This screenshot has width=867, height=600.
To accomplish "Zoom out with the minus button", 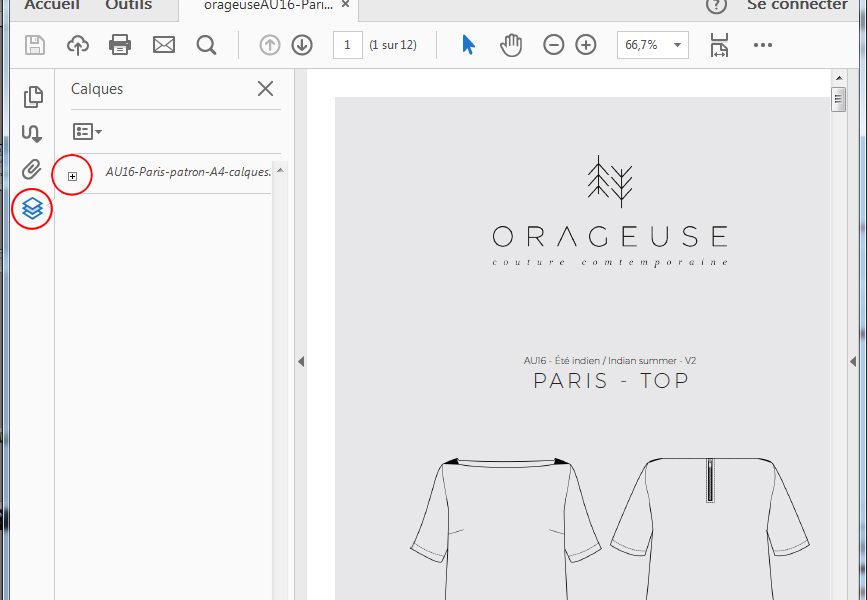I will click(553, 45).
